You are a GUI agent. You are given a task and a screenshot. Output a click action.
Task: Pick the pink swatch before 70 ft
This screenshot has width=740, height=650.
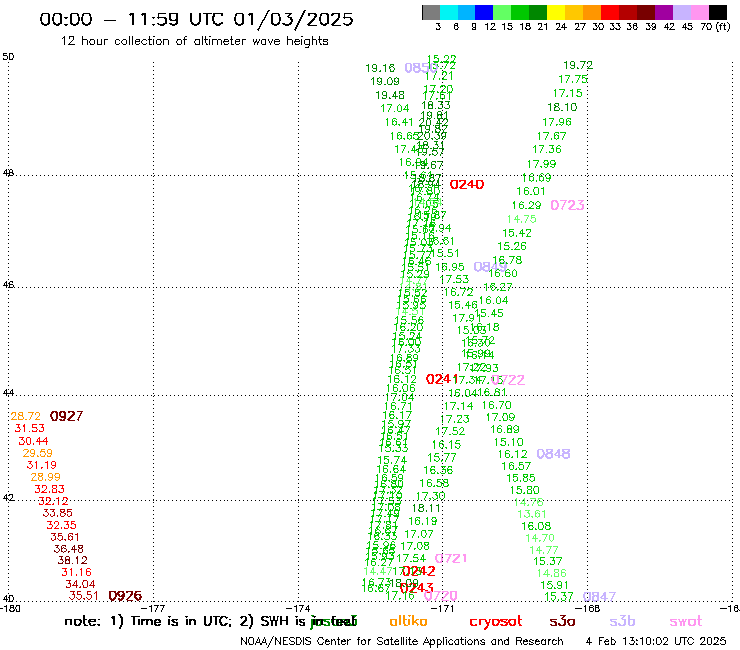(699, 12)
